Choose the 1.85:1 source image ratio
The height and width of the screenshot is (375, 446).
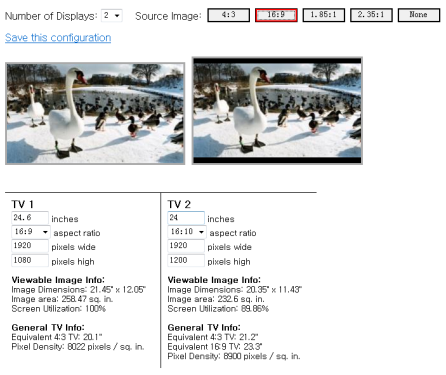(x=324, y=15)
